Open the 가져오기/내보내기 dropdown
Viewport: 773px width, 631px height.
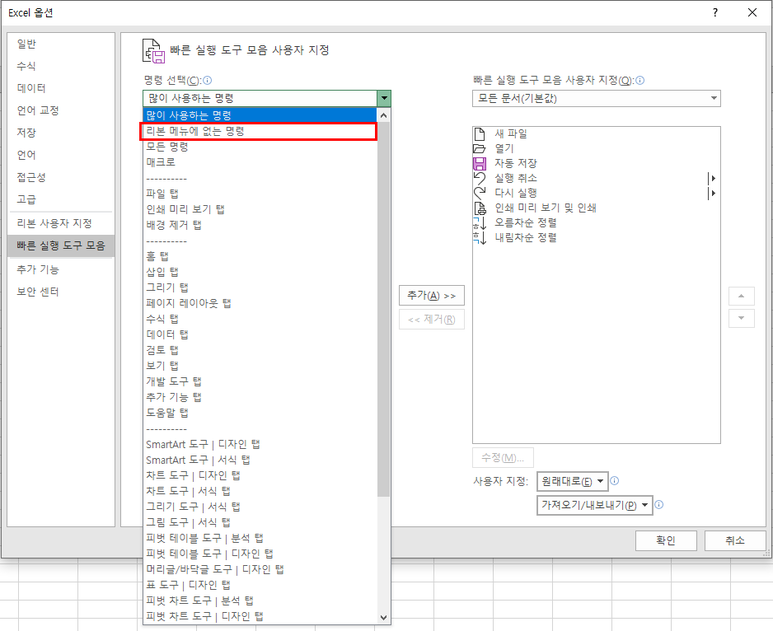click(x=595, y=505)
